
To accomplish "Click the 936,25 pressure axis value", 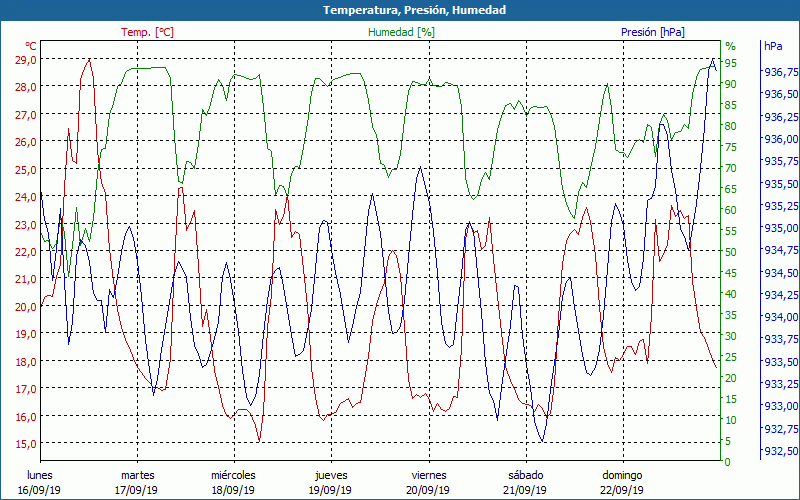I will [x=781, y=117].
